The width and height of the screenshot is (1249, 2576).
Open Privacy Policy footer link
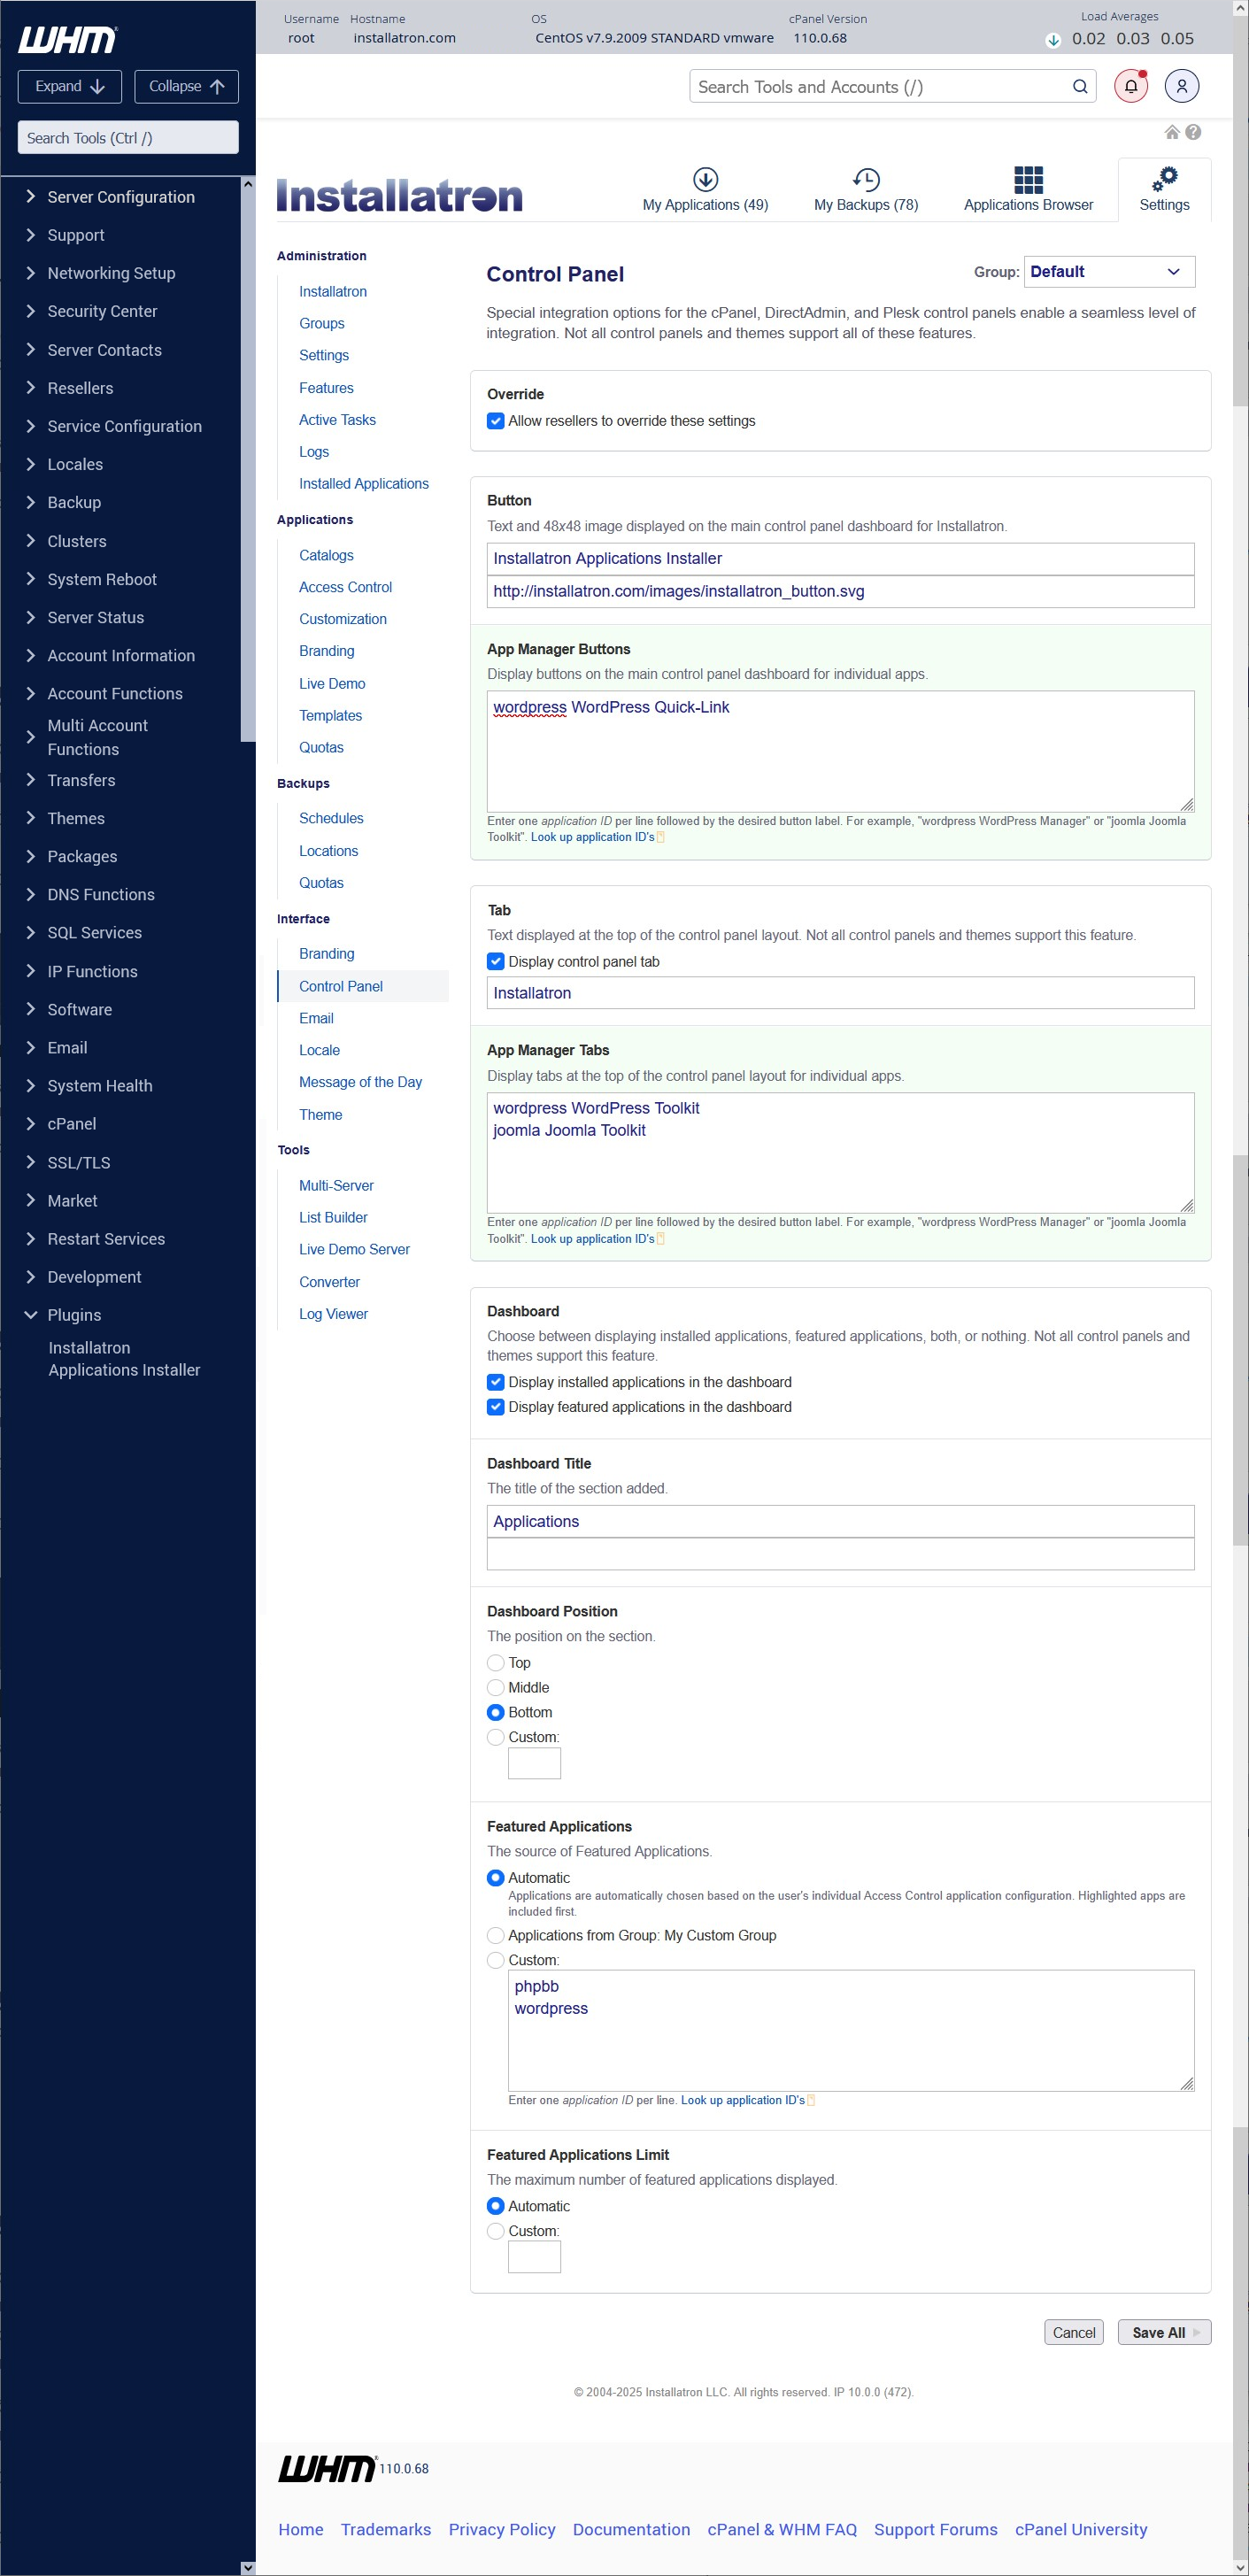501,2529
